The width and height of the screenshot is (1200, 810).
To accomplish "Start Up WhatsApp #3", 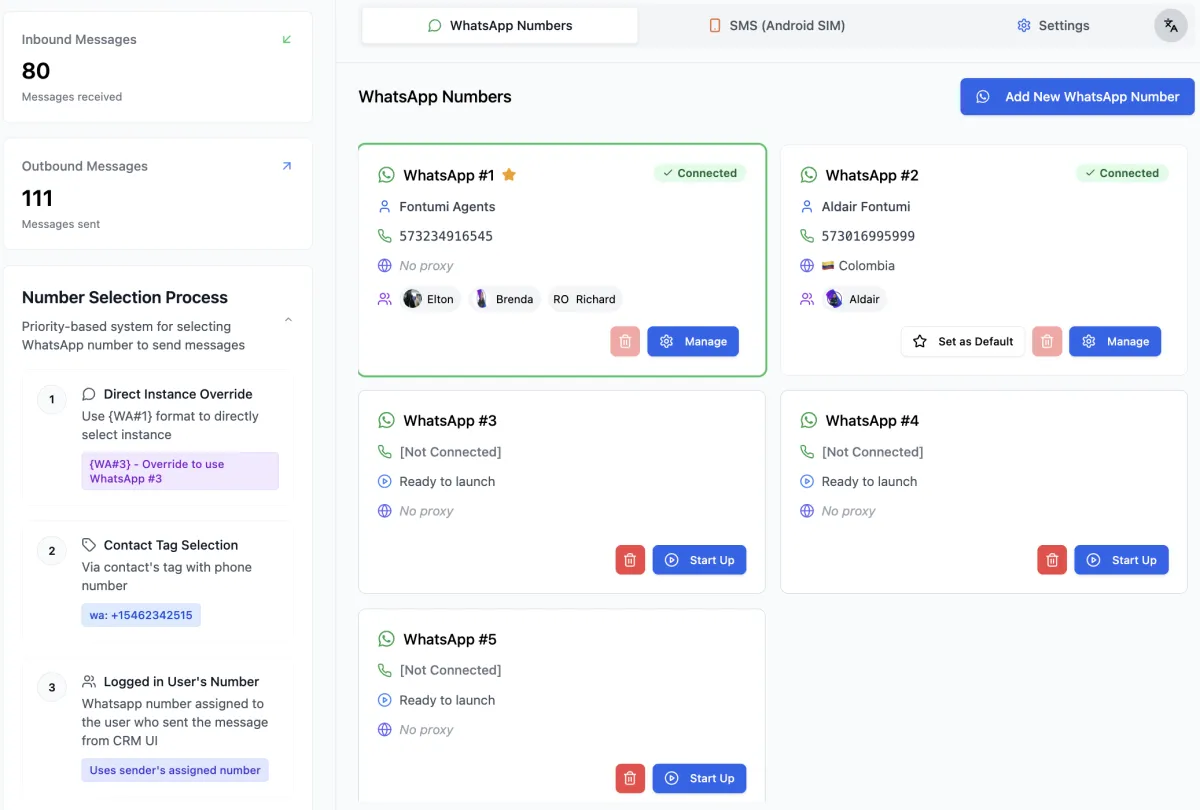I will [700, 560].
